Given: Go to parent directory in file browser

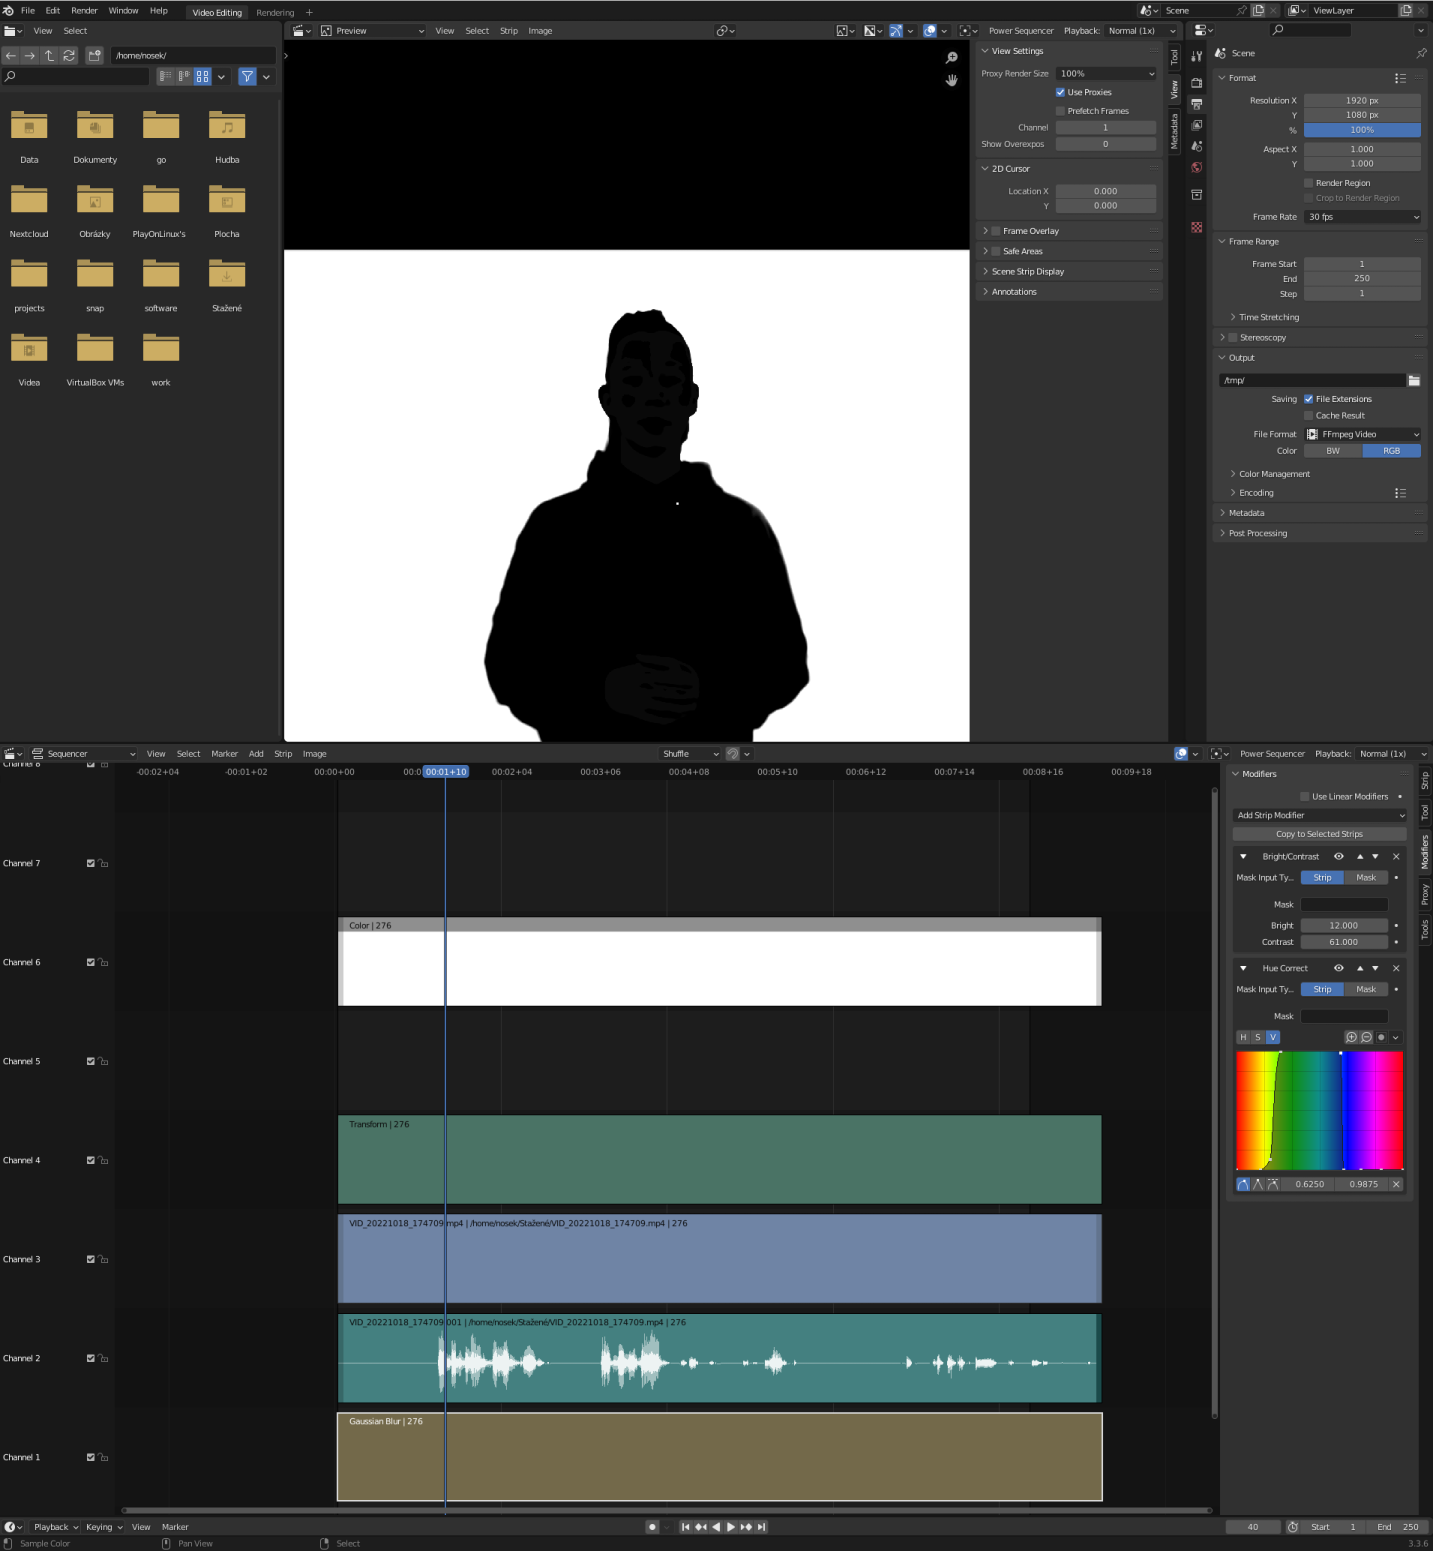Looking at the screenshot, I should coord(49,56).
